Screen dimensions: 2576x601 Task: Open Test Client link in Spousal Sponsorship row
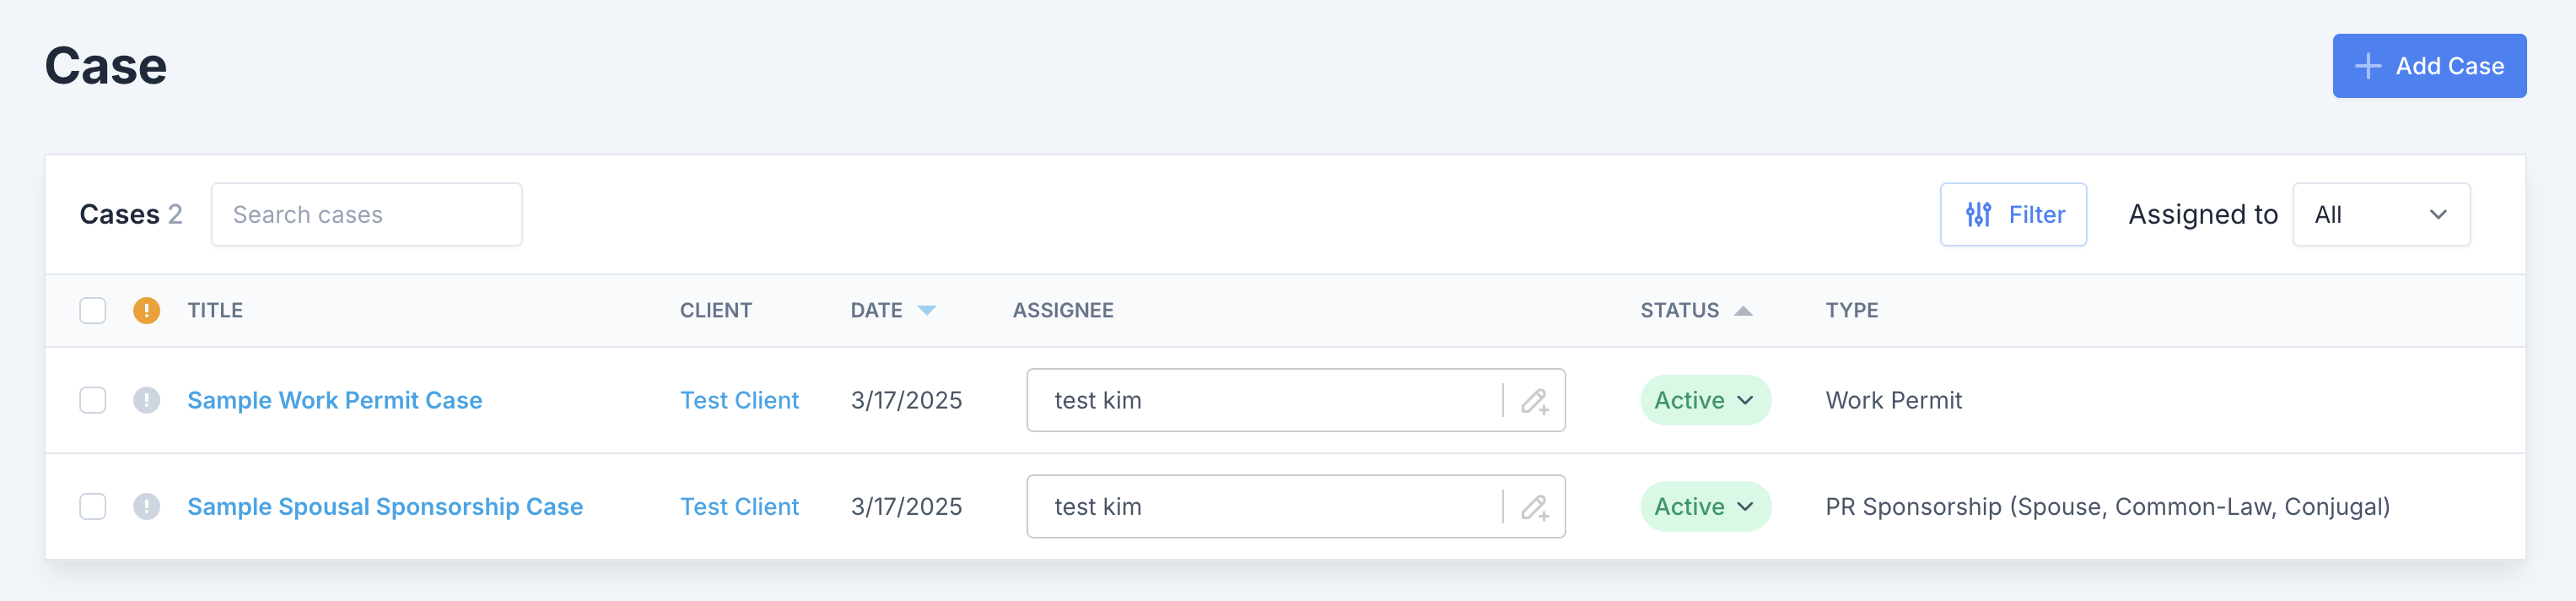739,507
